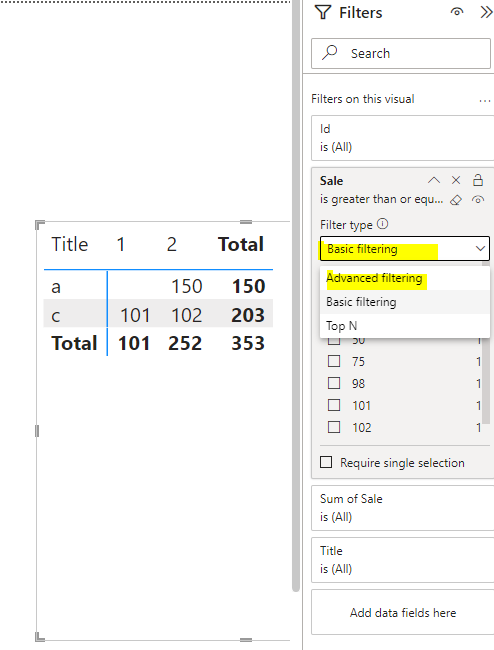Toggle Filters pane visibility eye icon

457,12
